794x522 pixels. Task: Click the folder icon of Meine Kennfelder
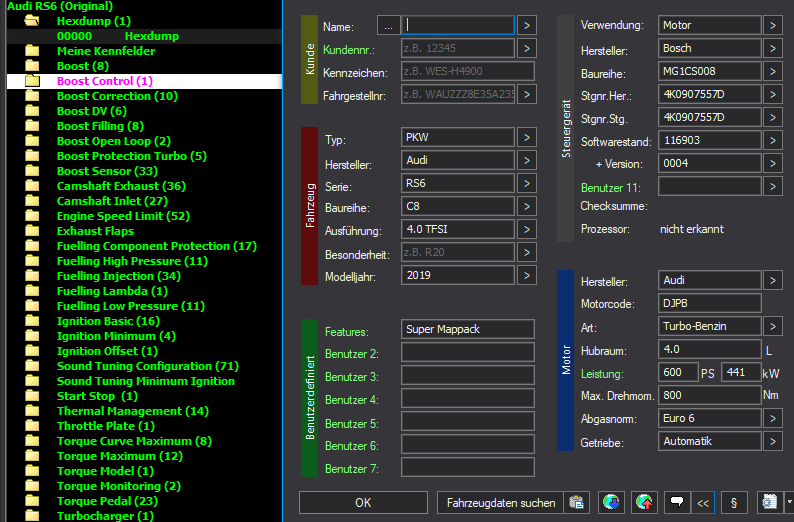point(32,51)
